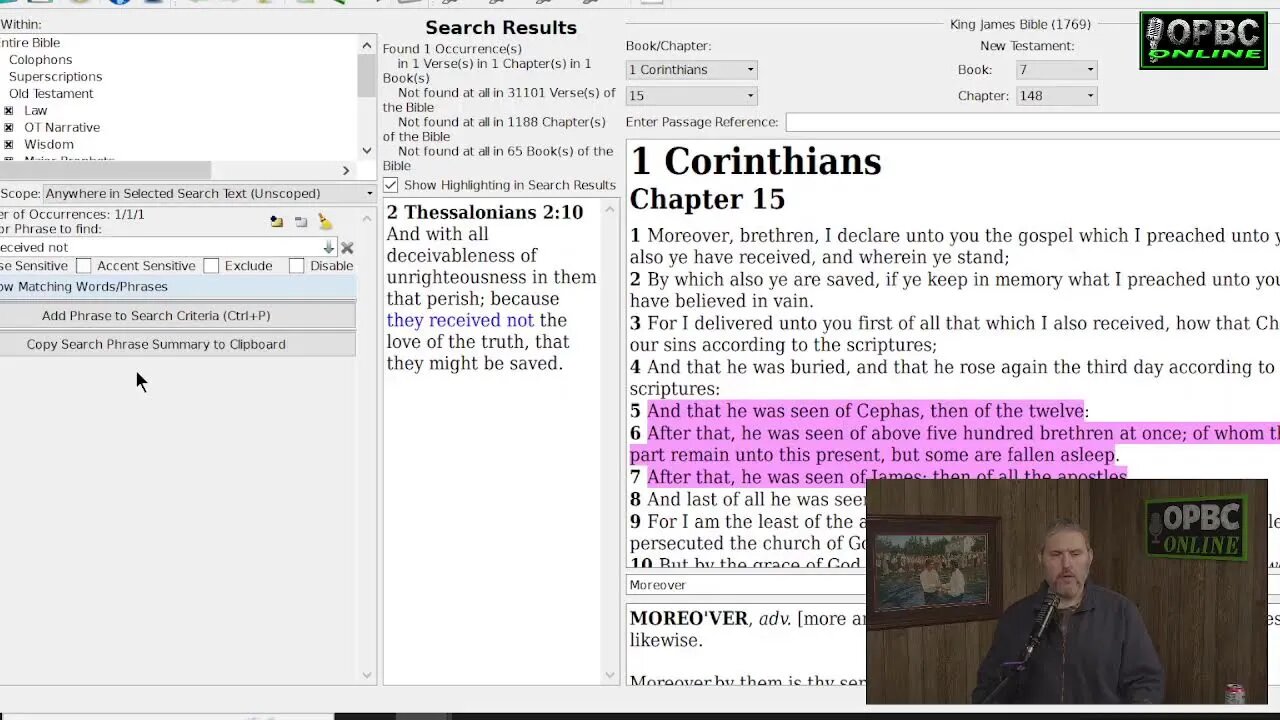Viewport: 1280px width, 720px height.
Task: Click the Within tree scroll-down arrow
Action: [366, 151]
